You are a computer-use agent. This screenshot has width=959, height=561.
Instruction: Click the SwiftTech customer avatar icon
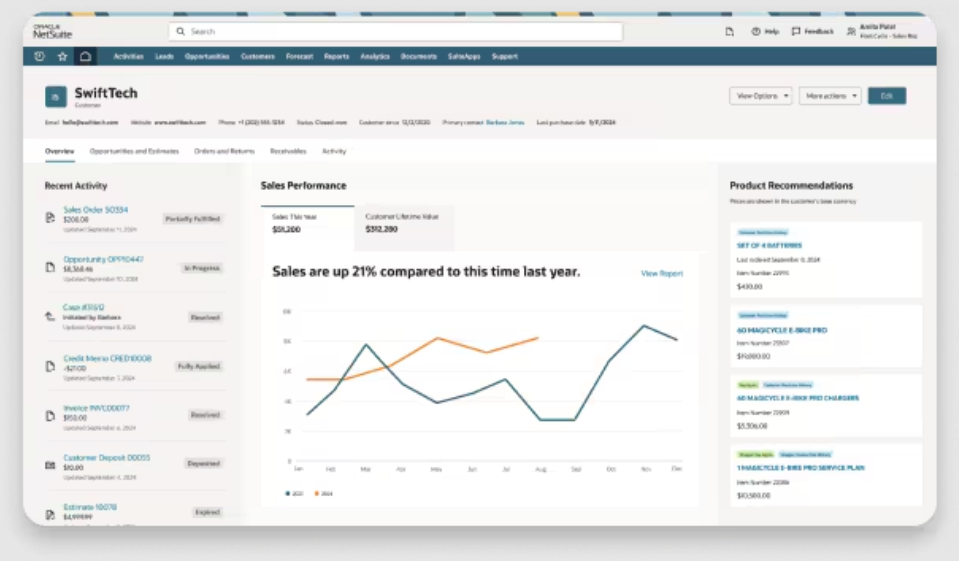[x=56, y=97]
